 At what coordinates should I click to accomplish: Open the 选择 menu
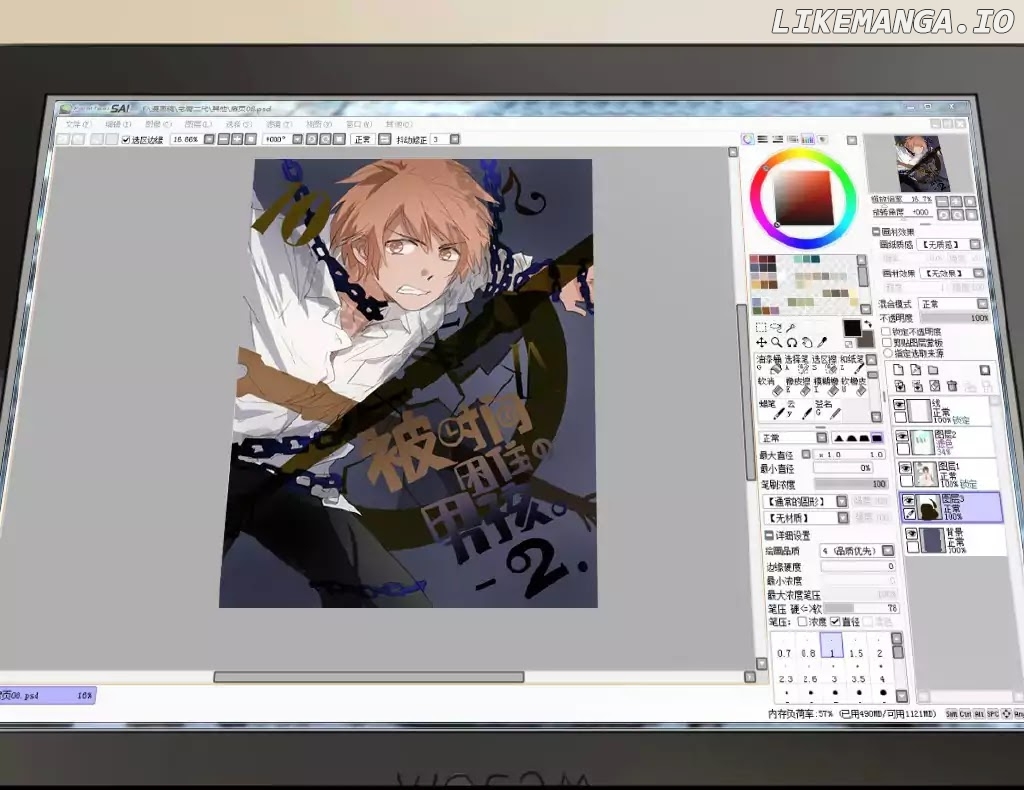click(x=238, y=123)
